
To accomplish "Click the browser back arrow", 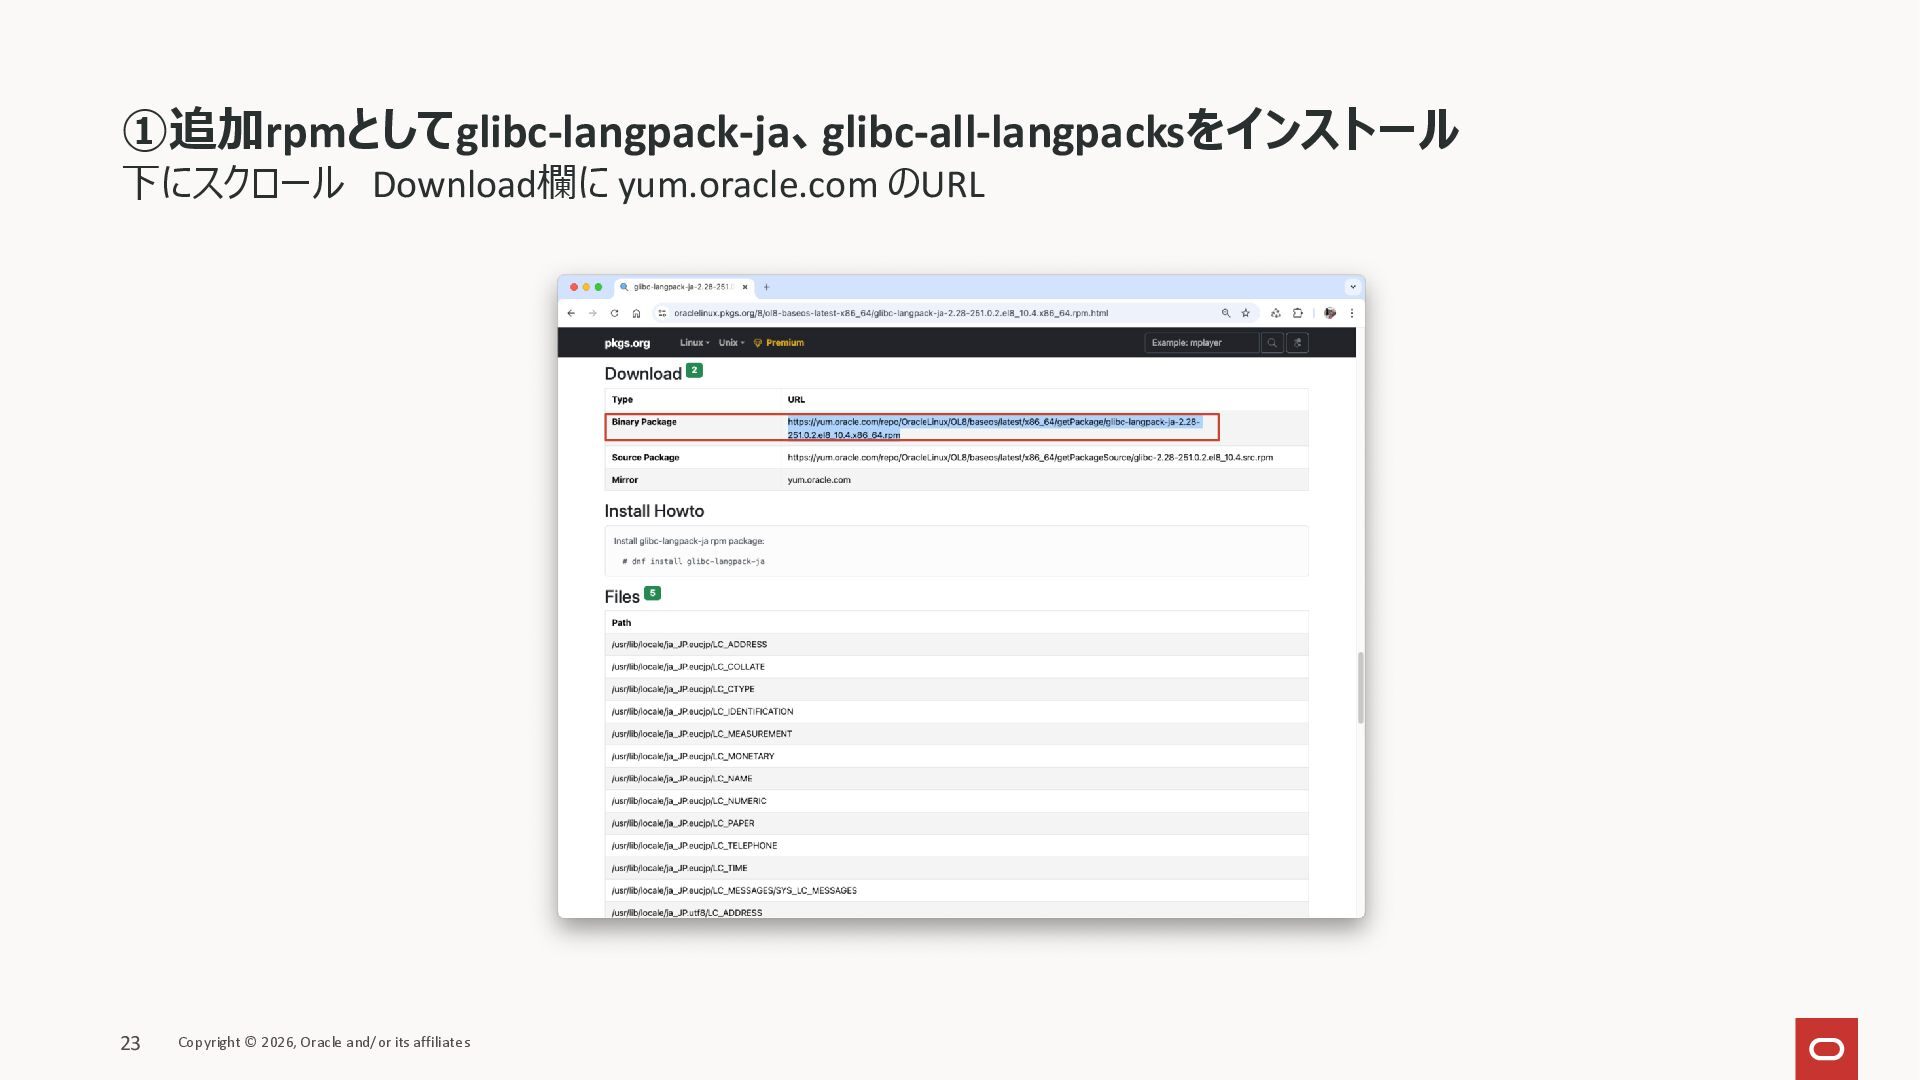I will 571,313.
